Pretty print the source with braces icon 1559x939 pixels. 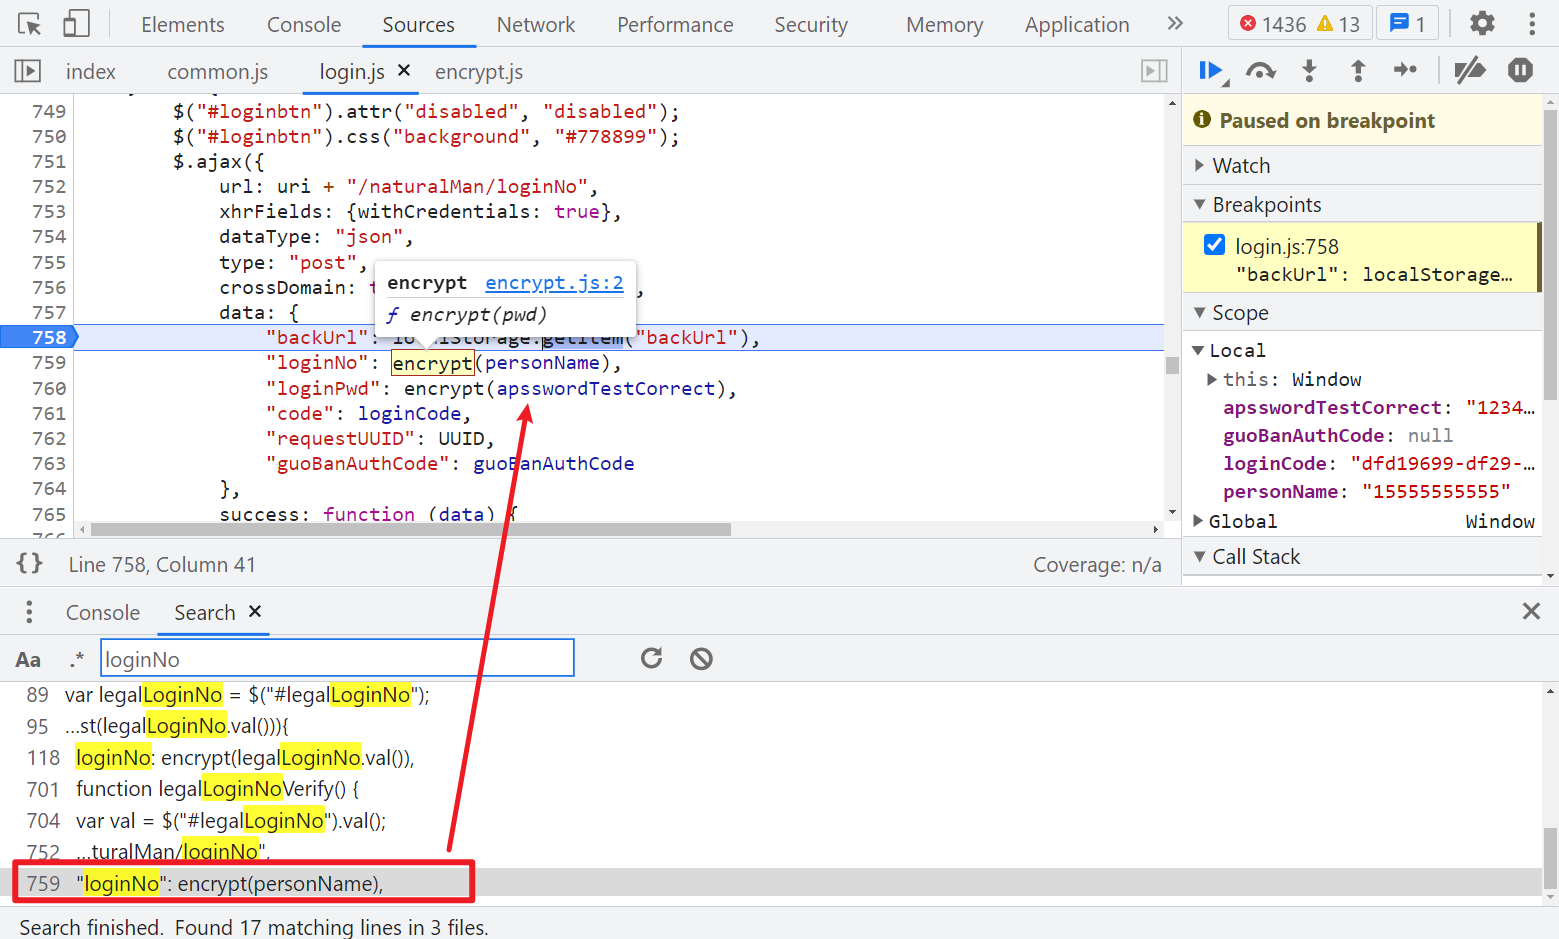[x=29, y=564]
